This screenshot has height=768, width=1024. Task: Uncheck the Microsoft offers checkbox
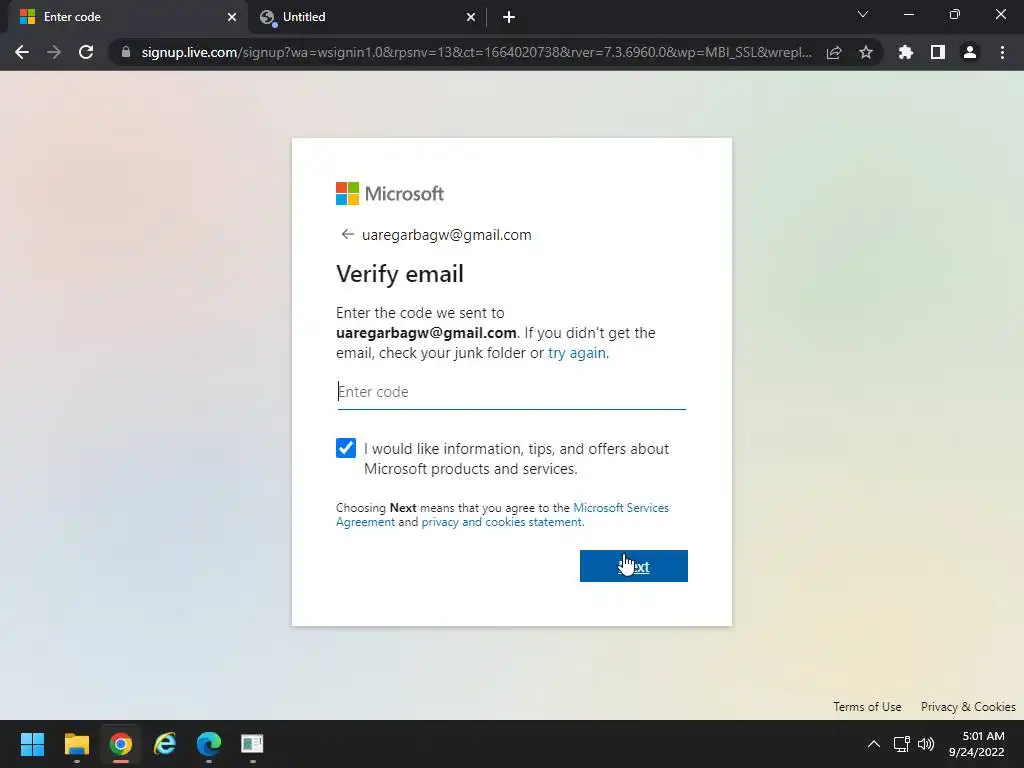(x=346, y=448)
